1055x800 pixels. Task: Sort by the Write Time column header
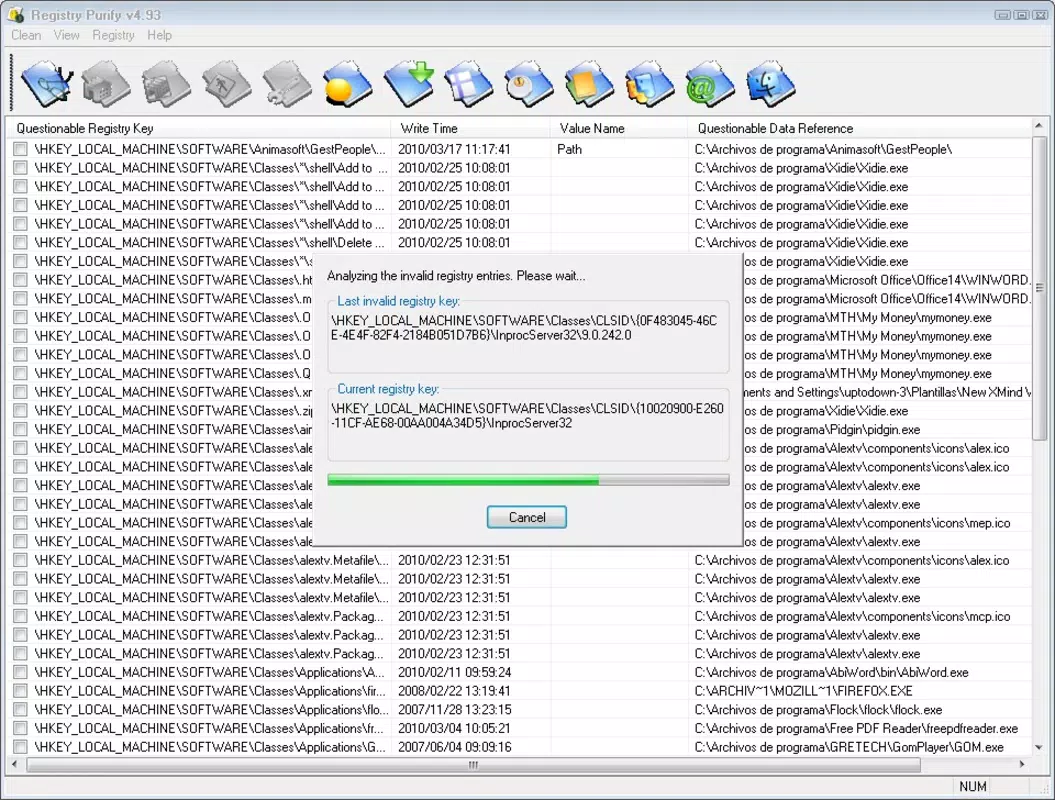[470, 128]
